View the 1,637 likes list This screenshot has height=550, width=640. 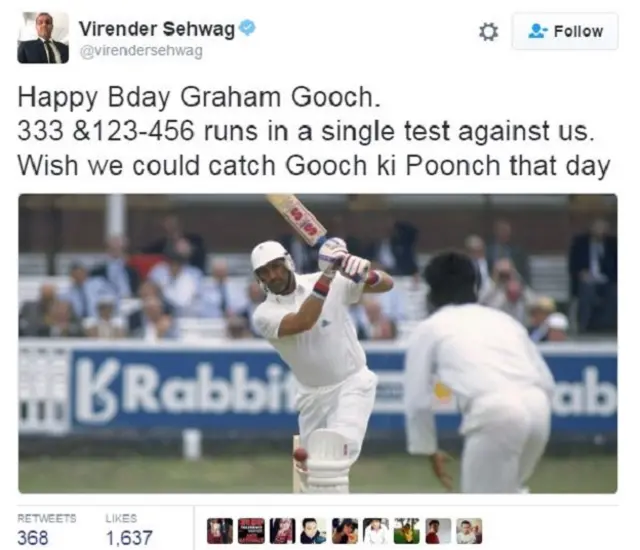click(129, 531)
